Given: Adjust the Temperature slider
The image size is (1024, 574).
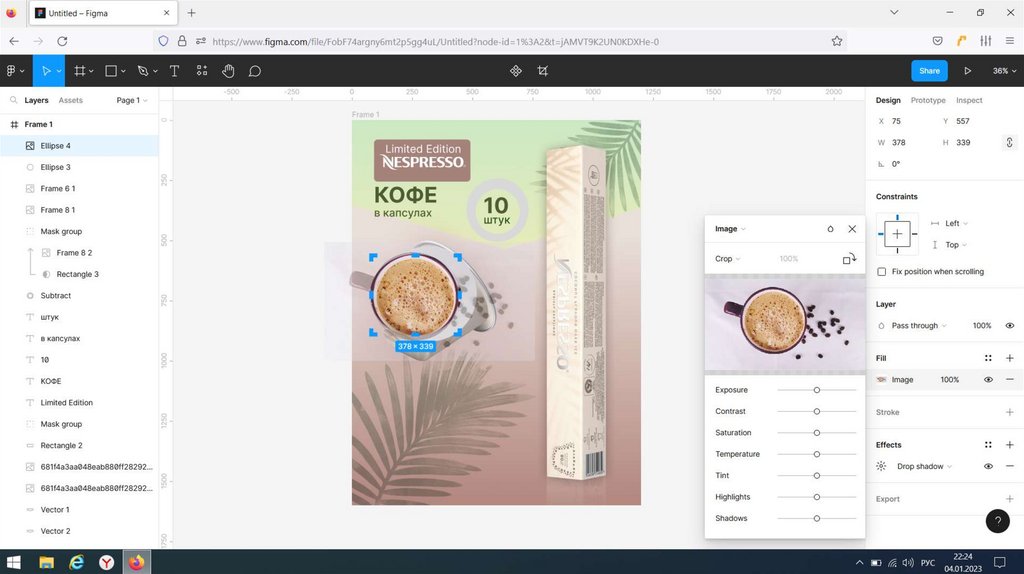Looking at the screenshot, I should pos(816,454).
